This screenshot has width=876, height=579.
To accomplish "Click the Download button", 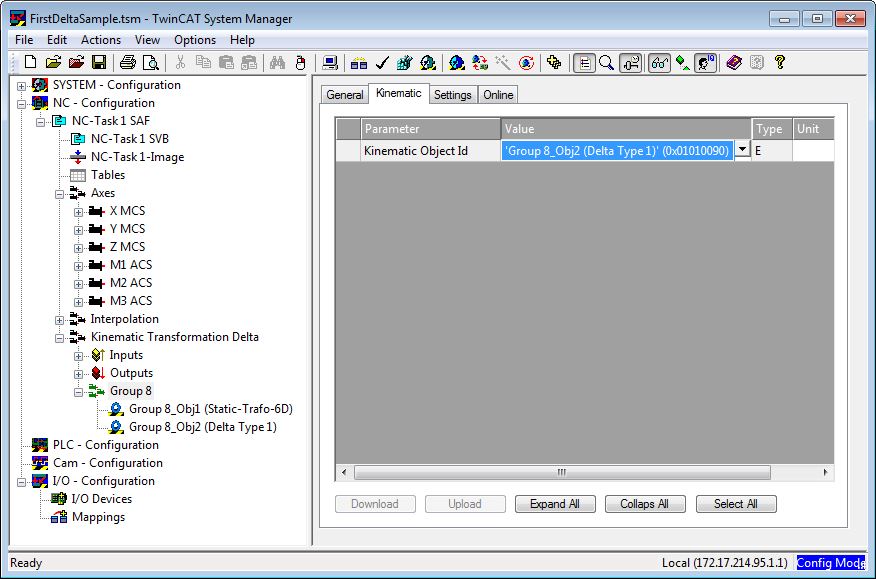I will point(375,504).
